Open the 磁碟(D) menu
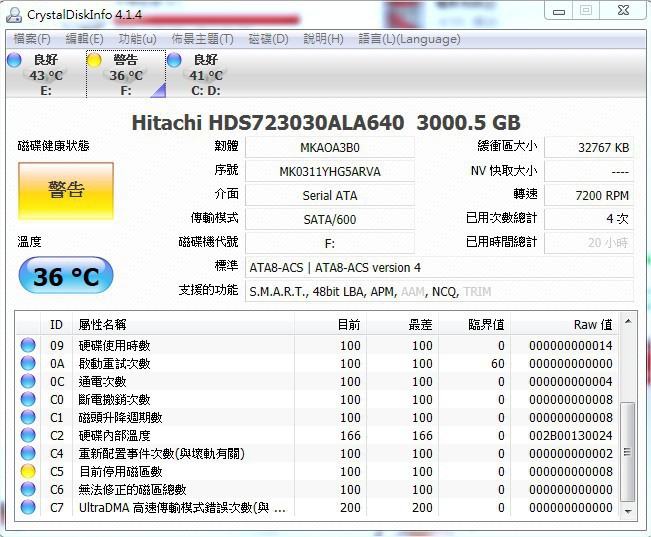Image resolution: width=651 pixels, height=537 pixels. pos(268,39)
